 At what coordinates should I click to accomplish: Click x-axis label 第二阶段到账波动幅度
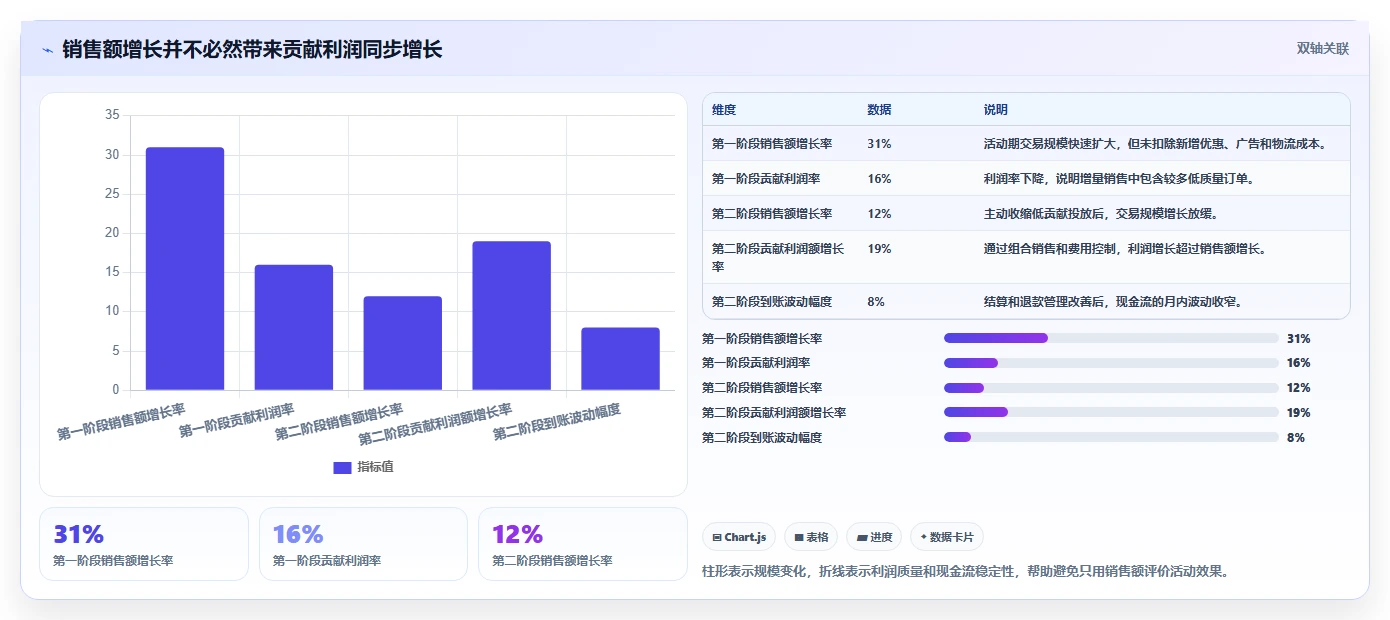point(557,422)
